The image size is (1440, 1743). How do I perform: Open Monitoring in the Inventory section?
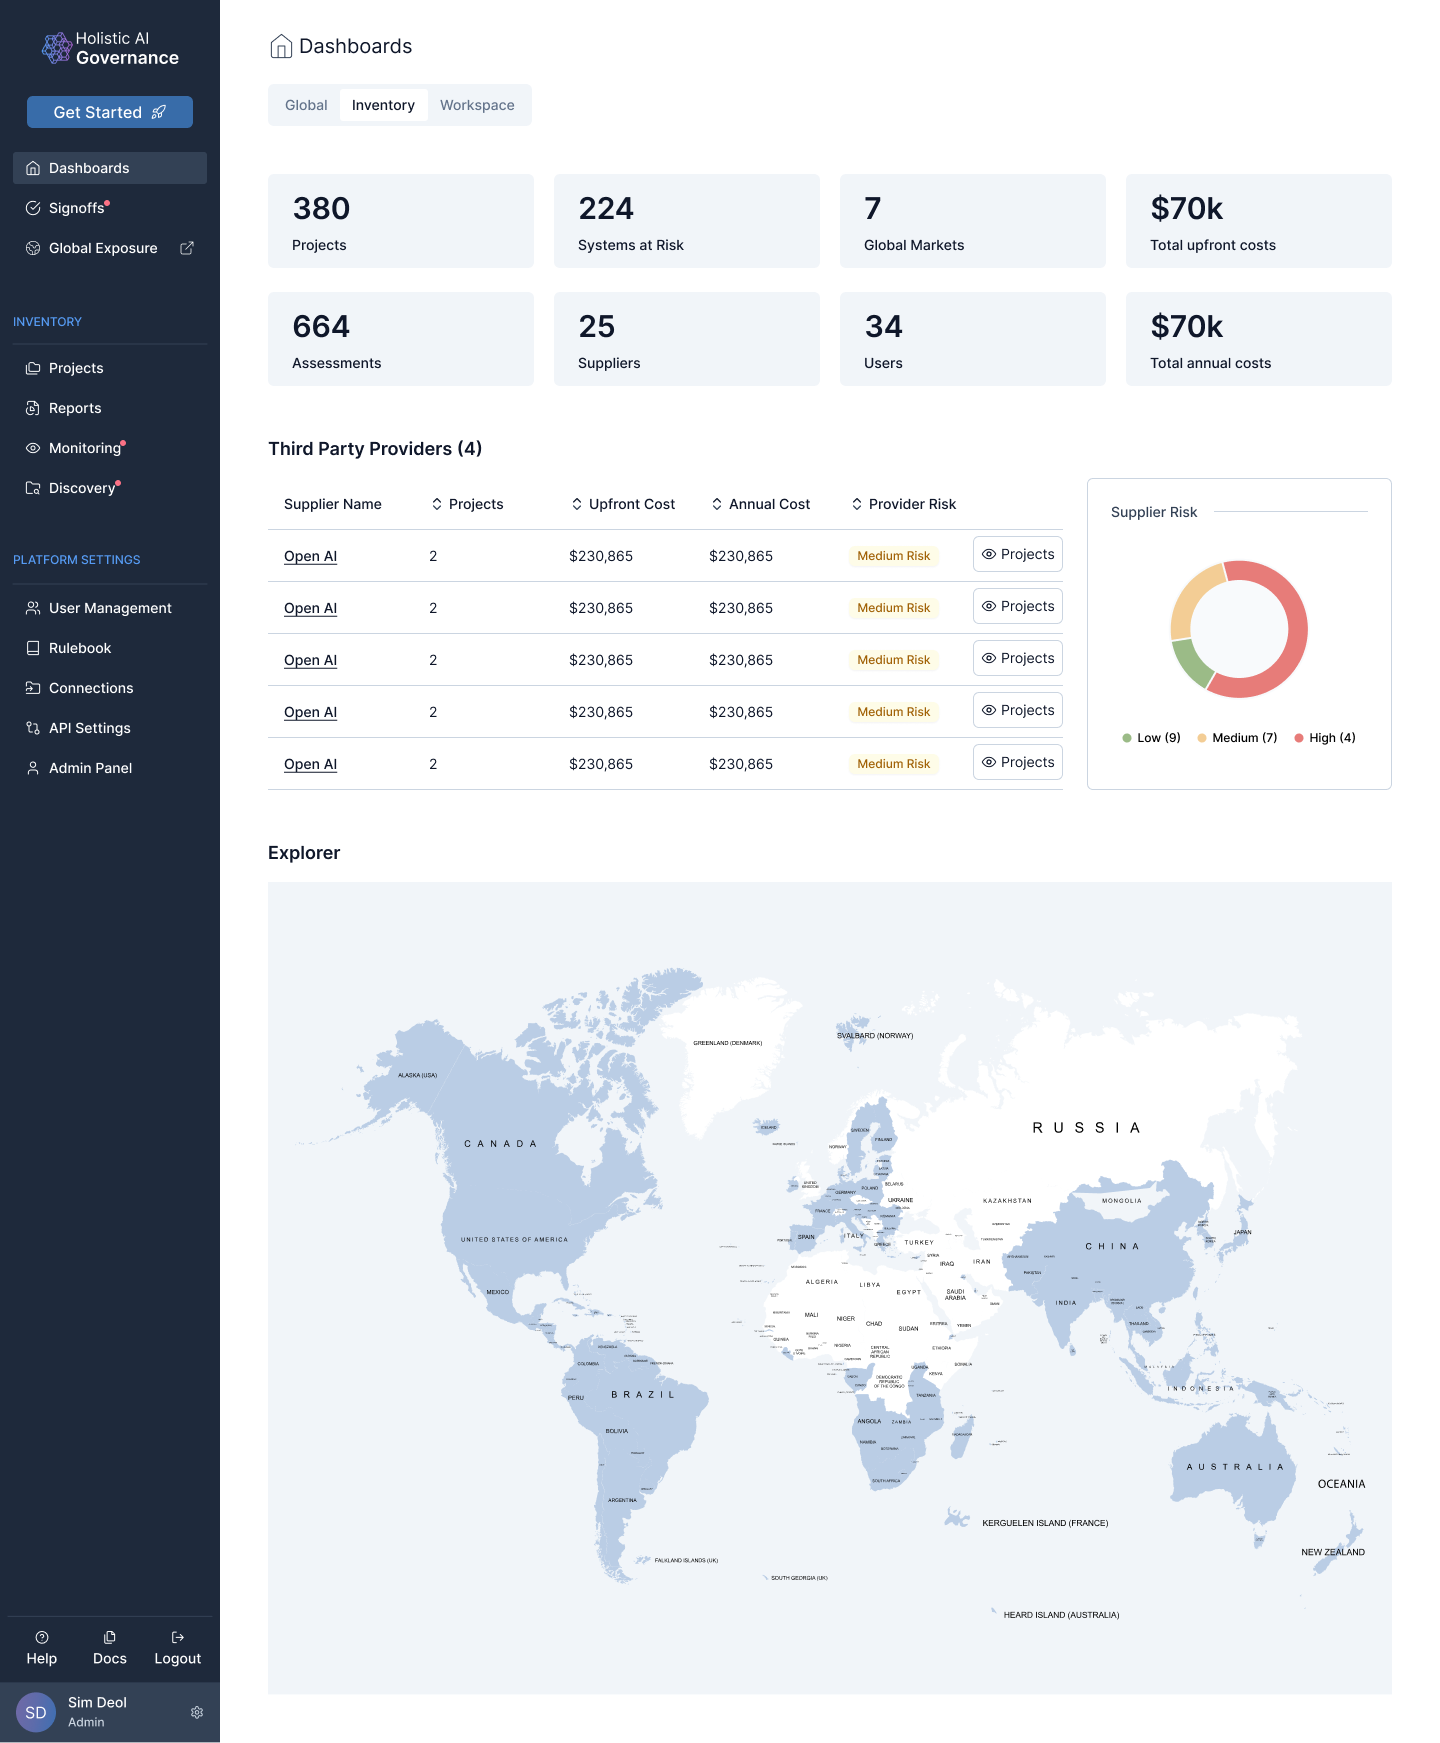85,448
